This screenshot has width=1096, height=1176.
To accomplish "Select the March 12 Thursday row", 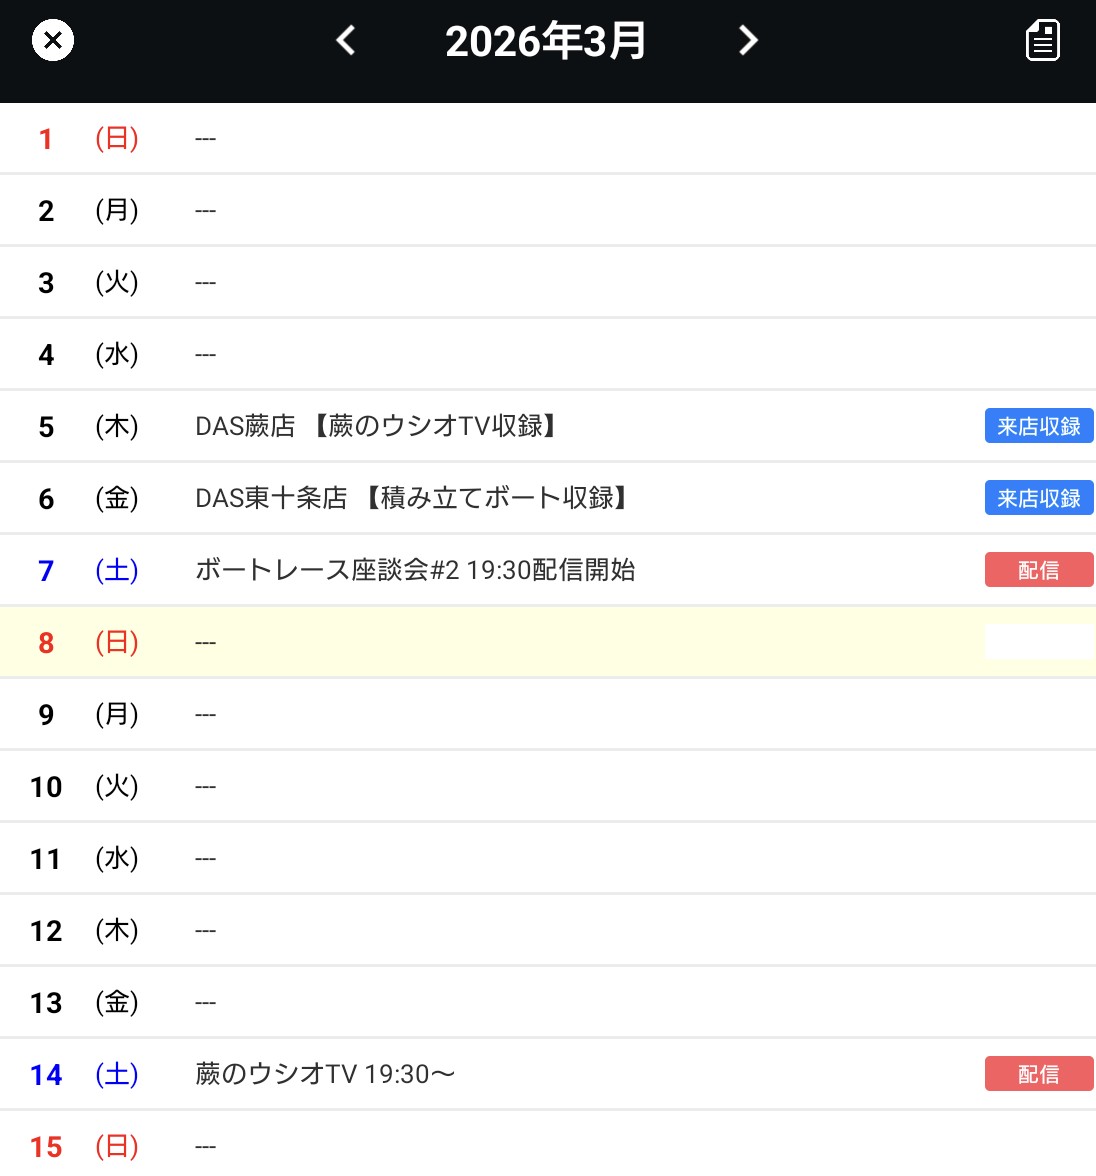I will point(500,930).
